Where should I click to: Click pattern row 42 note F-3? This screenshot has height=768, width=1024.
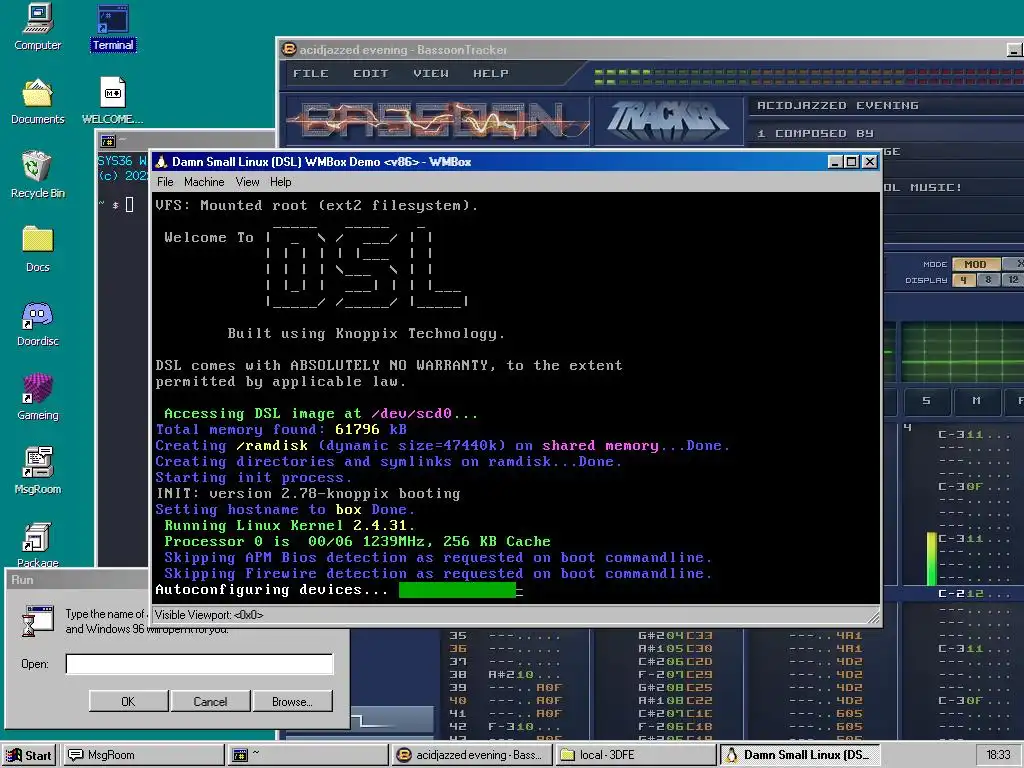511,726
